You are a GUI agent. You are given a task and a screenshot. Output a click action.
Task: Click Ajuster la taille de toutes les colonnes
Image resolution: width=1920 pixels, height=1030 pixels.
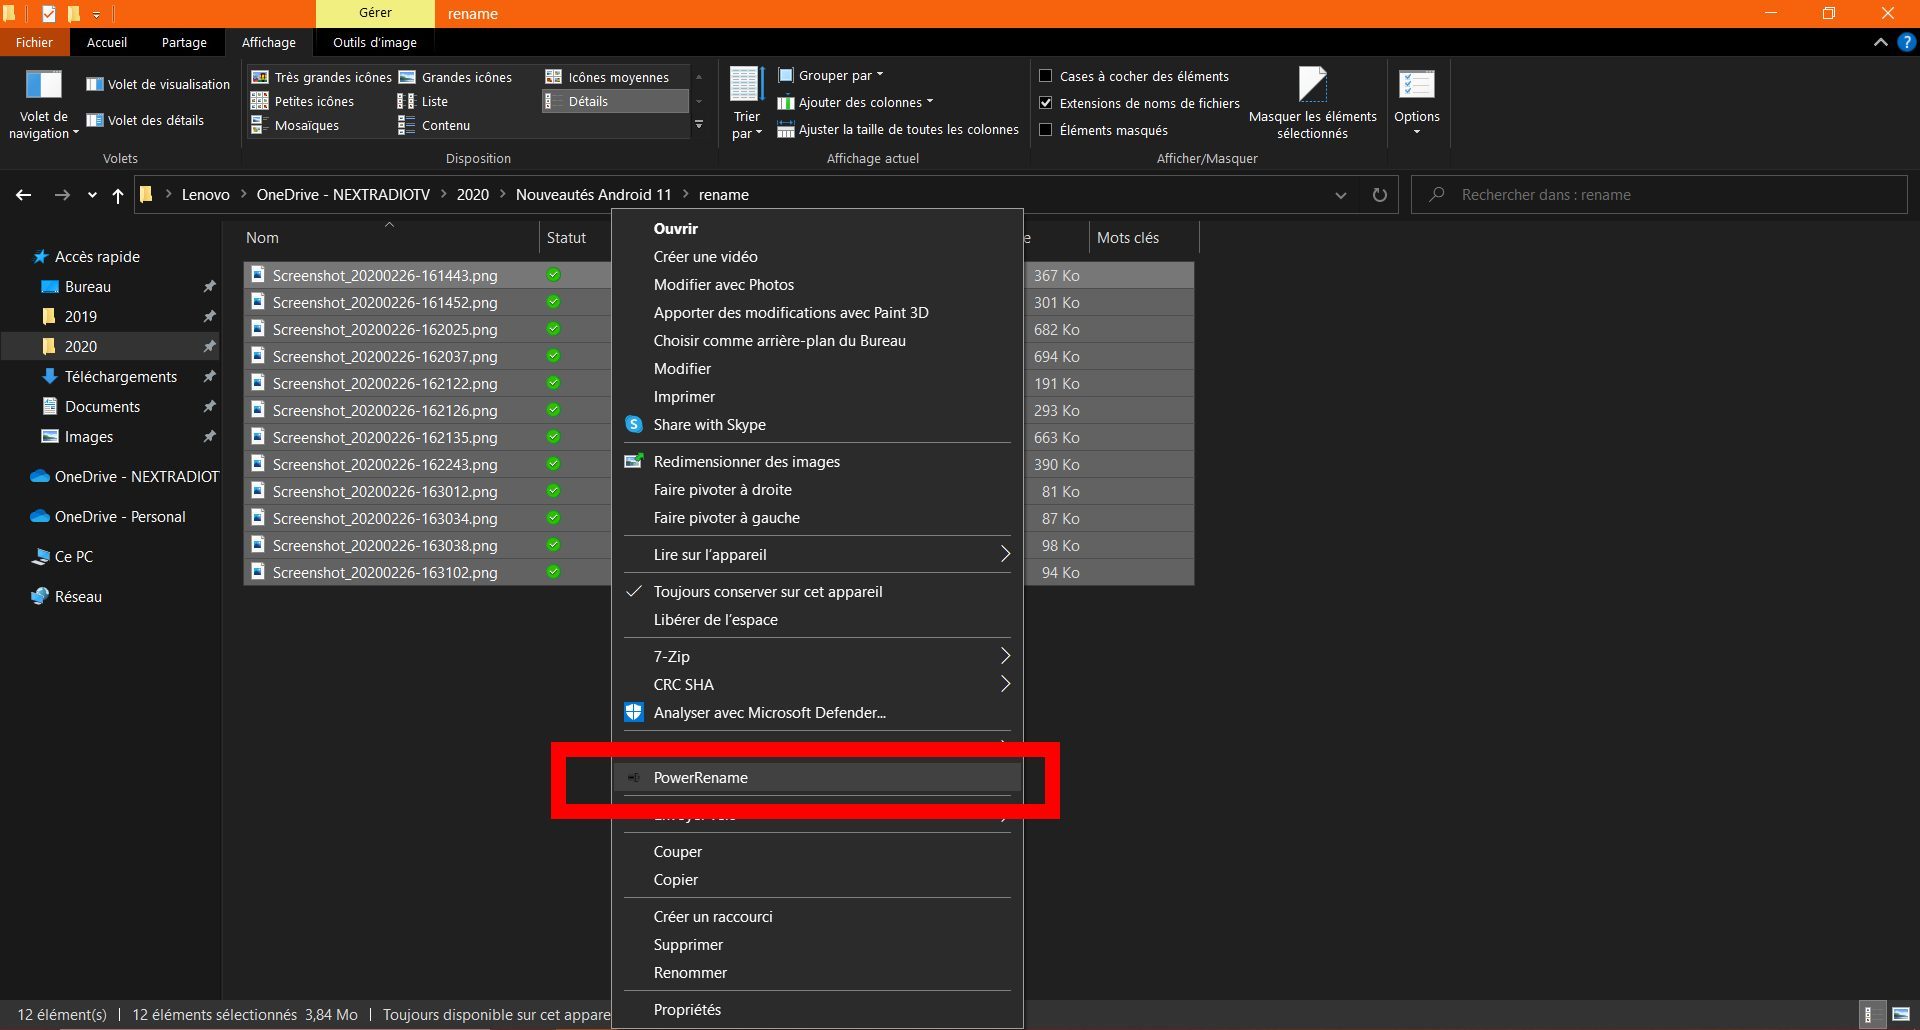tap(898, 129)
